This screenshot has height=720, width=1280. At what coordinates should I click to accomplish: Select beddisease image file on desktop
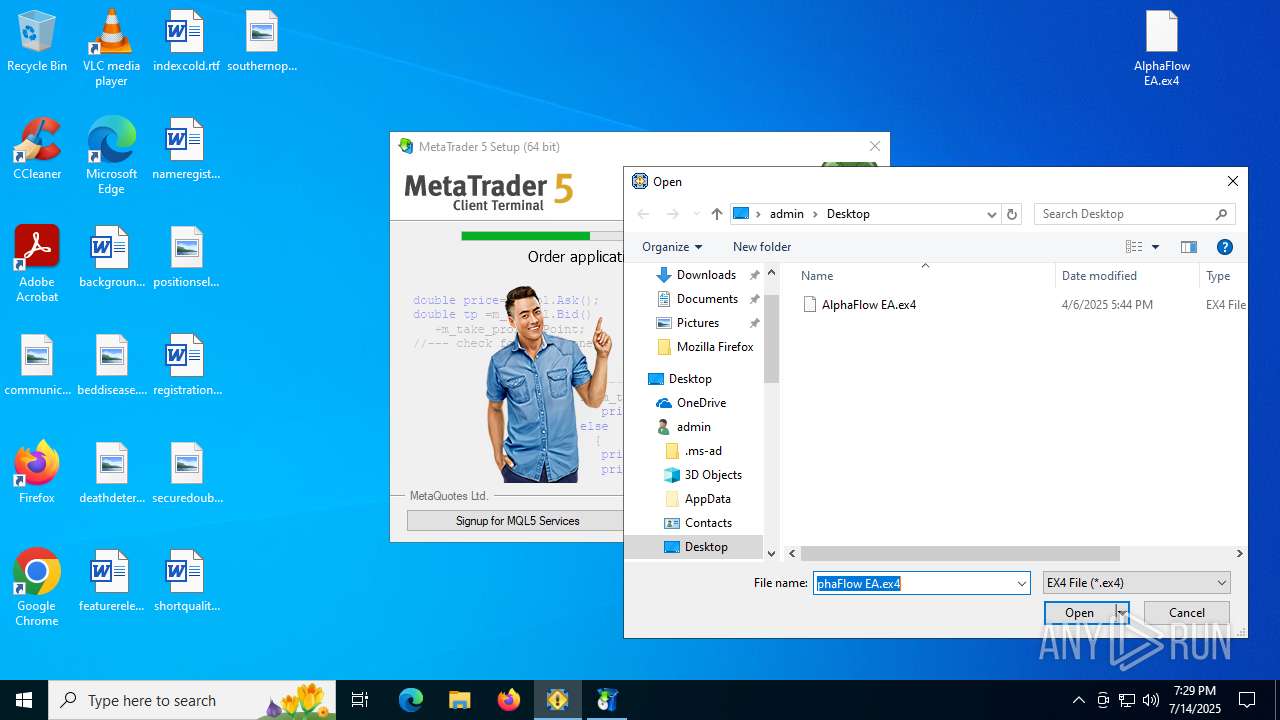pos(111,365)
